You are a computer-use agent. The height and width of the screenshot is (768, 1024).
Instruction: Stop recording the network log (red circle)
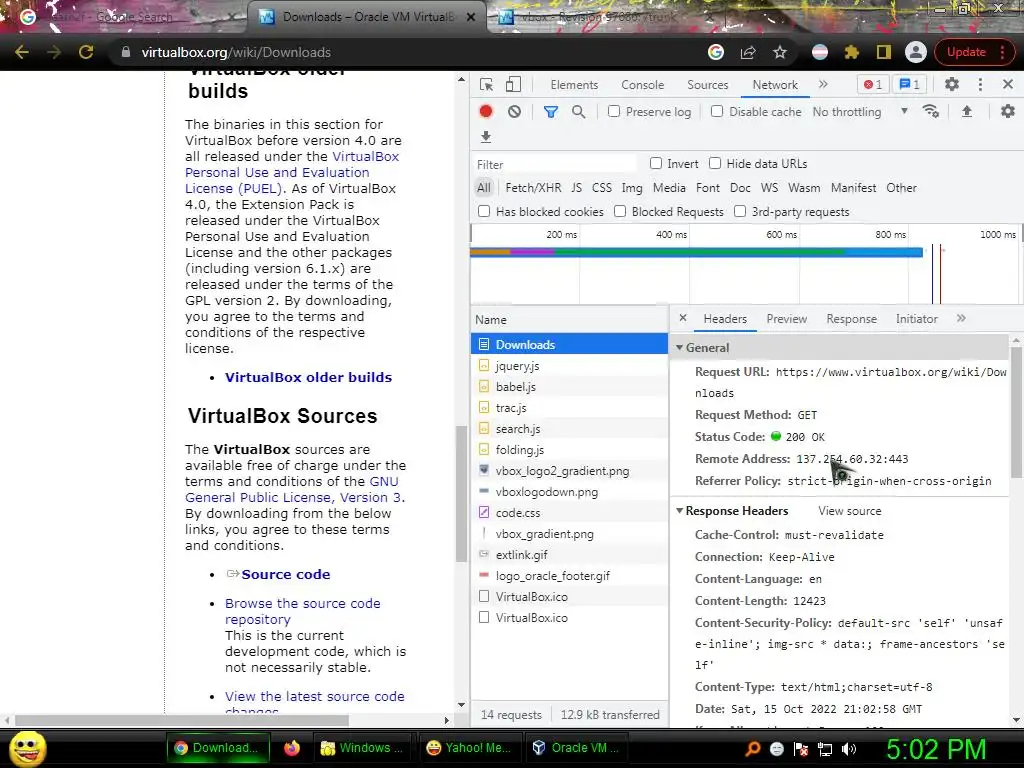click(486, 112)
